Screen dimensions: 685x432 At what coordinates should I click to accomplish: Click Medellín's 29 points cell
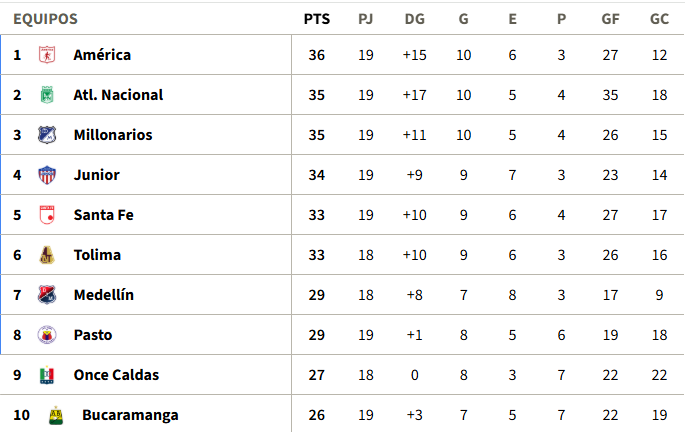pyautogui.click(x=317, y=295)
